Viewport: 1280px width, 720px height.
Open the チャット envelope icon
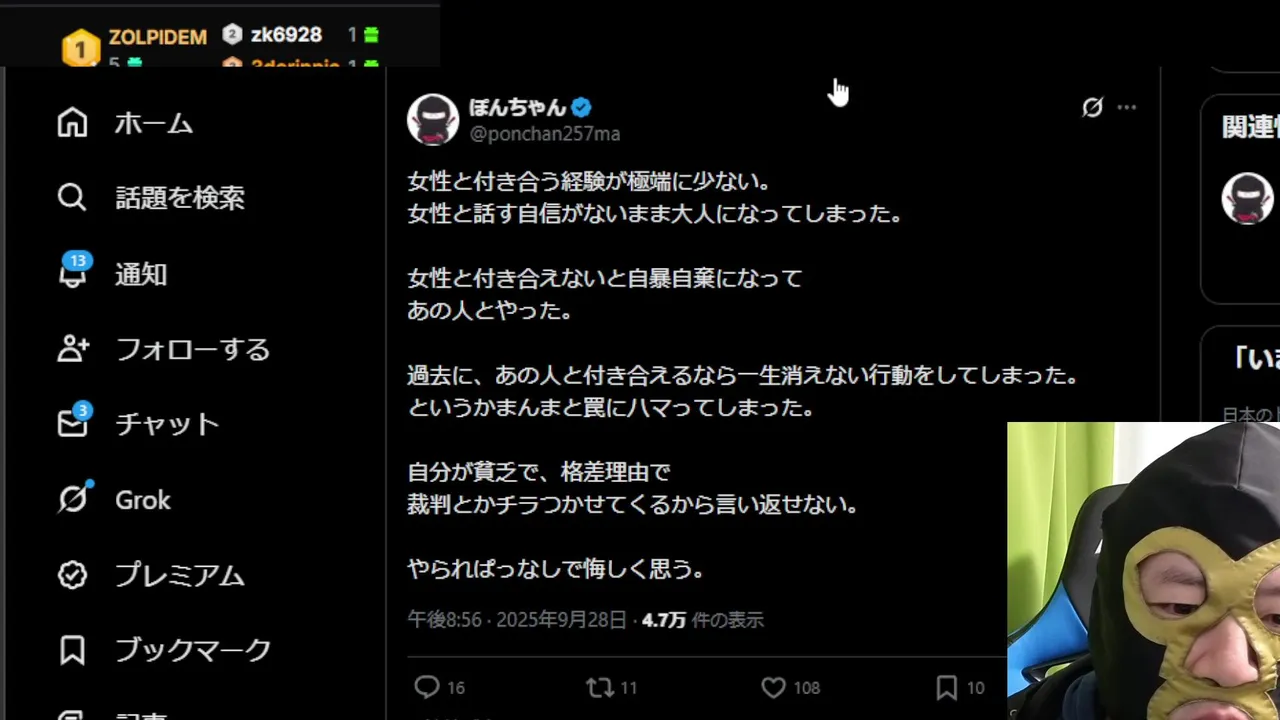pyautogui.click(x=73, y=423)
